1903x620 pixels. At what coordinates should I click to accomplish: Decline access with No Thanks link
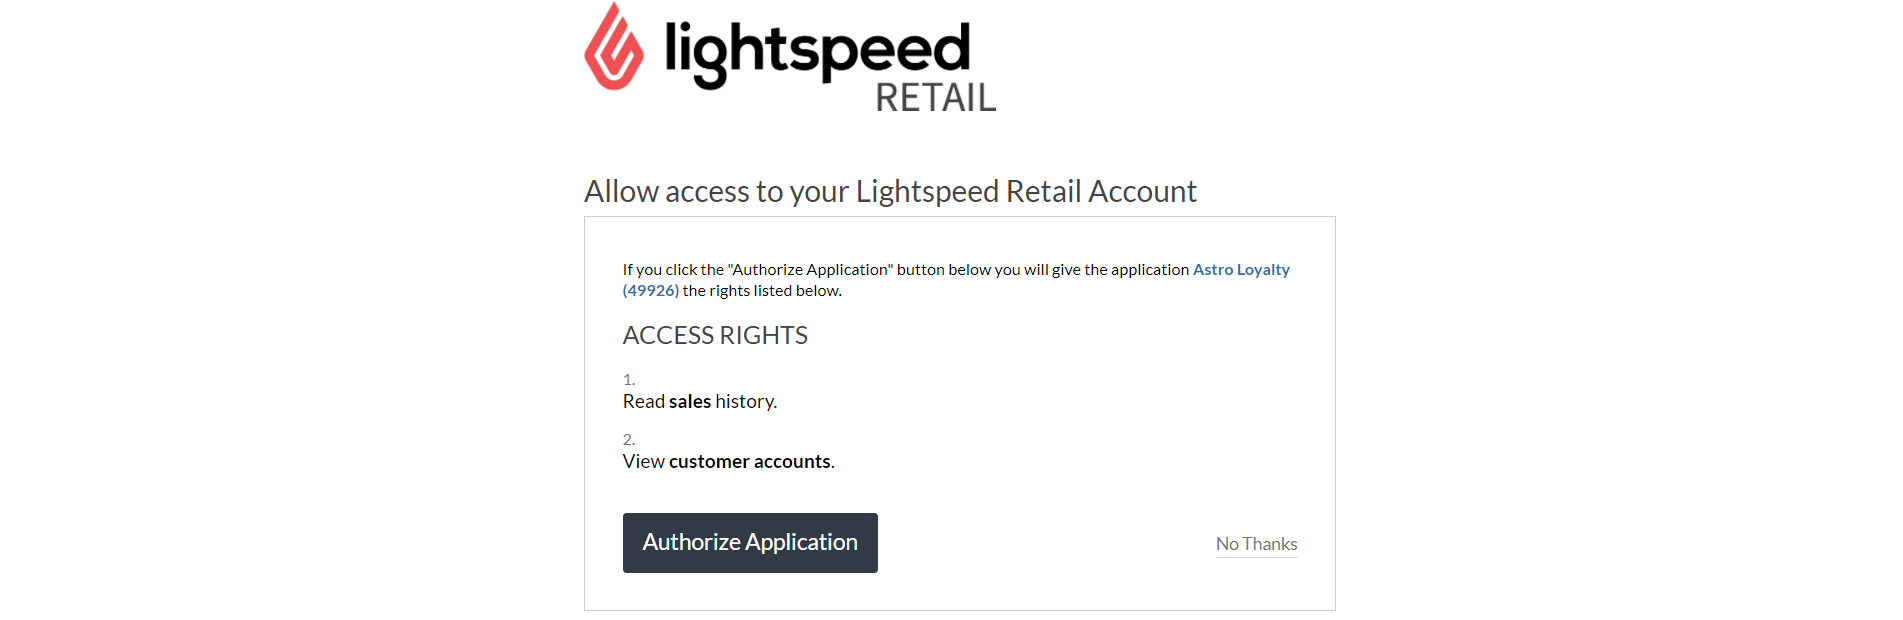[1256, 544]
